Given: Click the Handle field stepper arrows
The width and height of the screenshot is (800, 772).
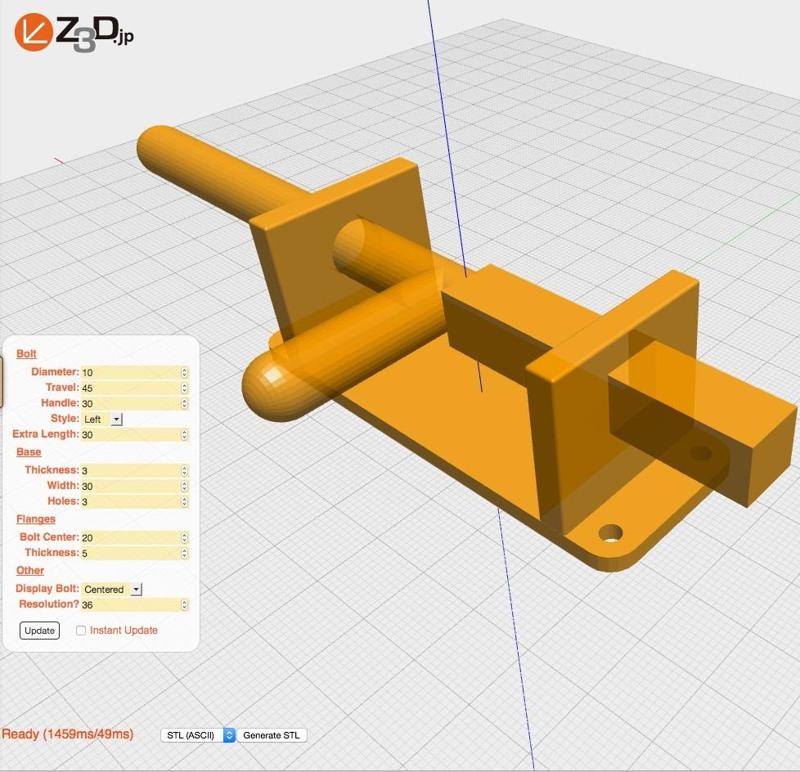Looking at the screenshot, I should tap(184, 404).
